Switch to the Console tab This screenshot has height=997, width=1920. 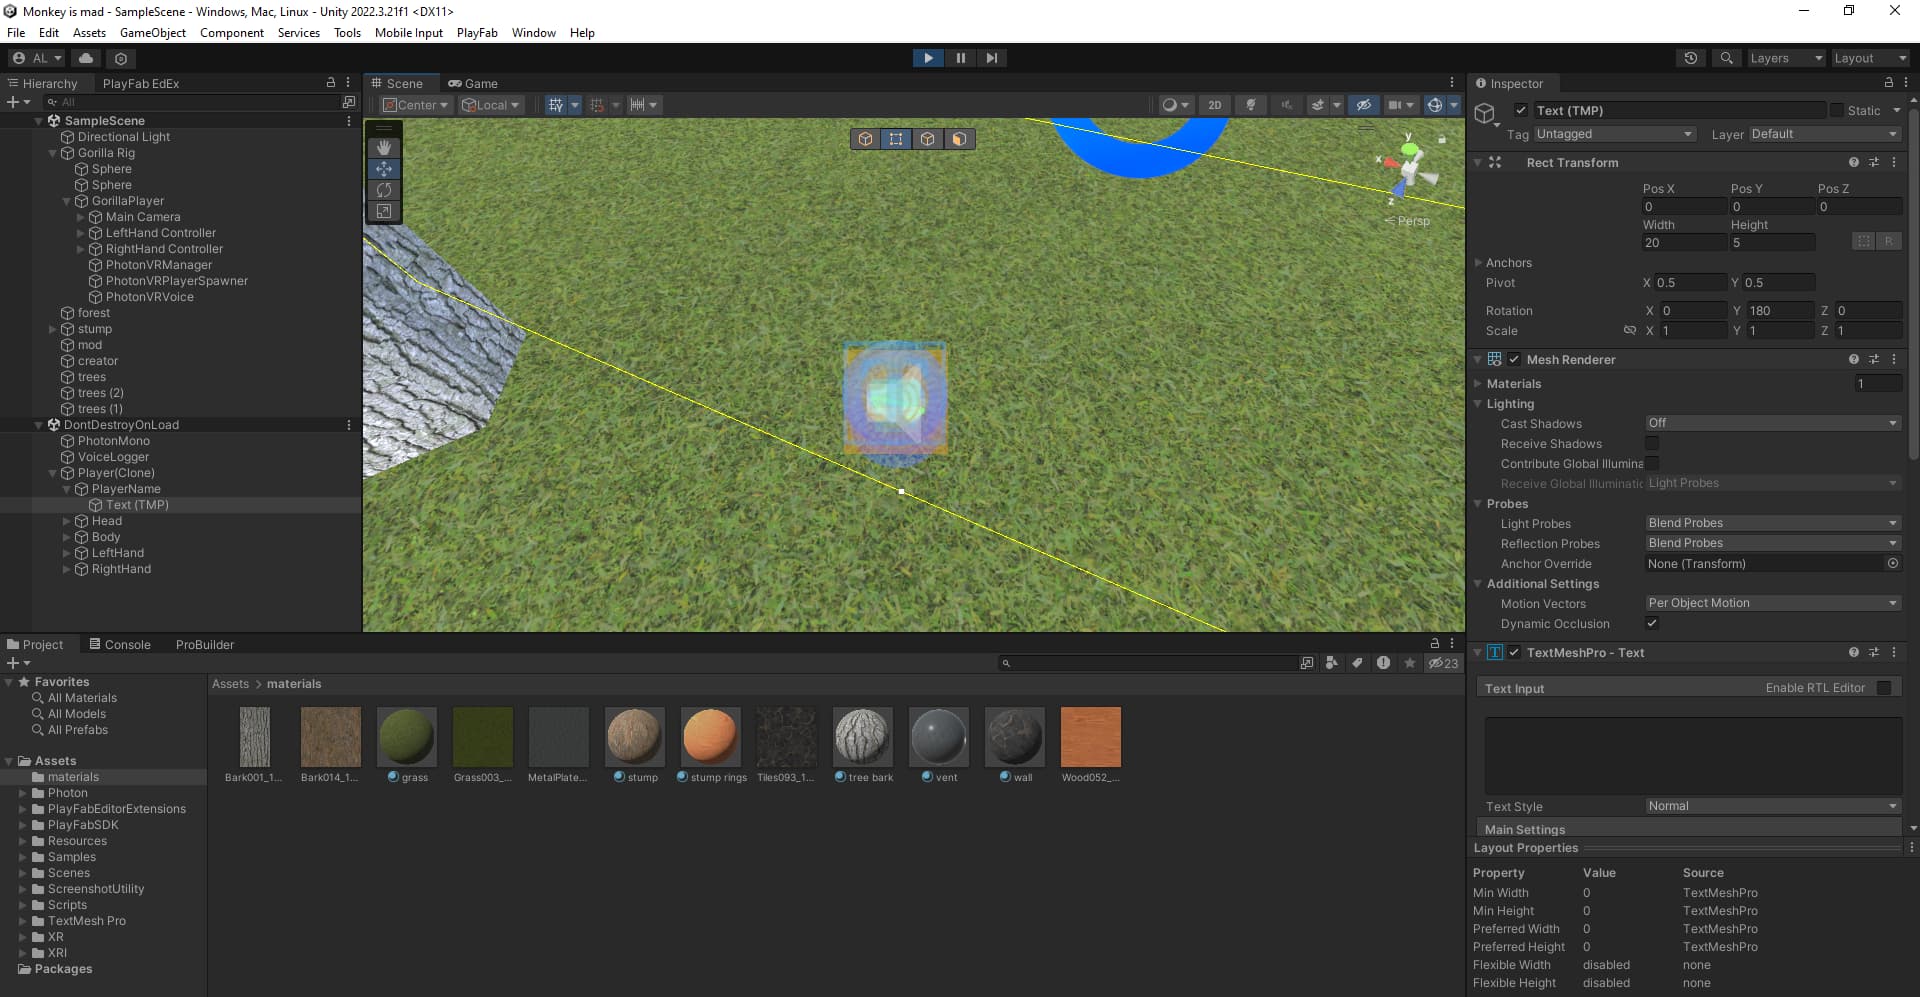click(127, 644)
